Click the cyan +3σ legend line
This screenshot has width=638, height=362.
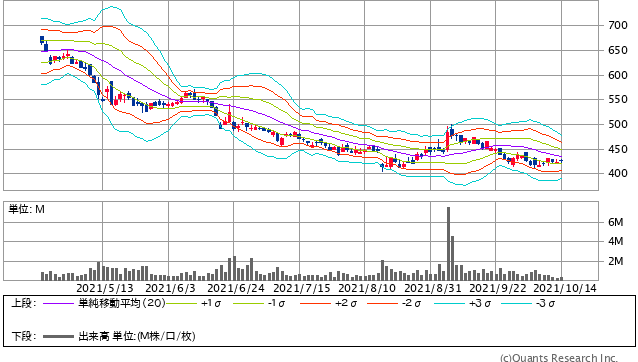[x=449, y=303]
